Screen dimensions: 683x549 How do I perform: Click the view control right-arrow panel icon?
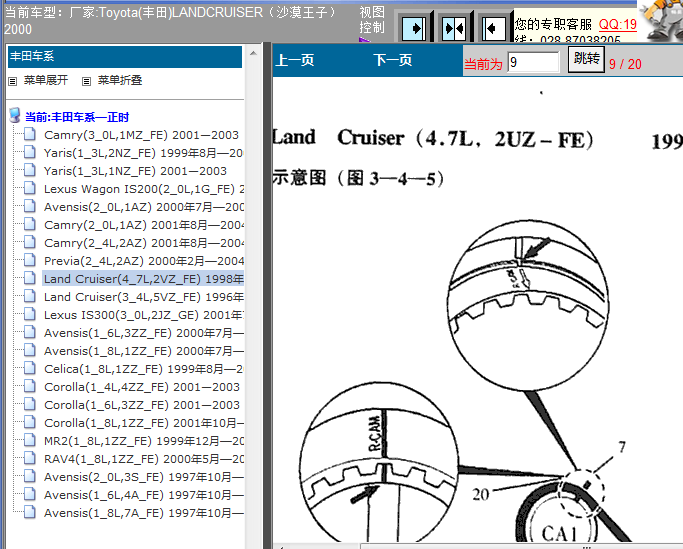tap(413, 28)
